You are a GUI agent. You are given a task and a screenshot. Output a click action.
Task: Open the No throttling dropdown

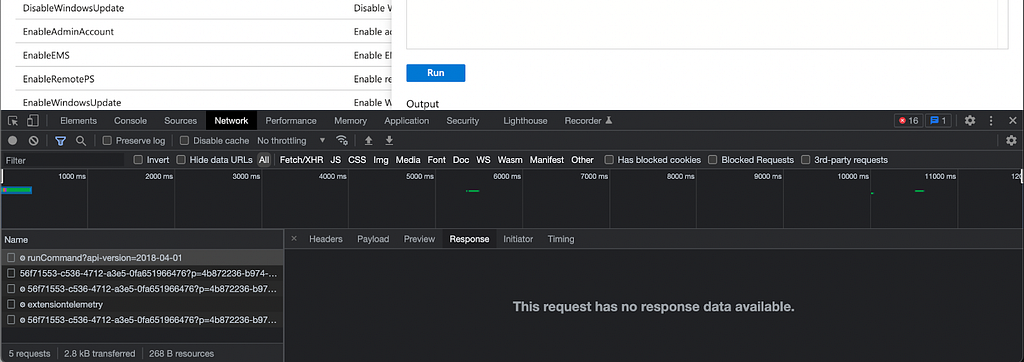pos(291,140)
